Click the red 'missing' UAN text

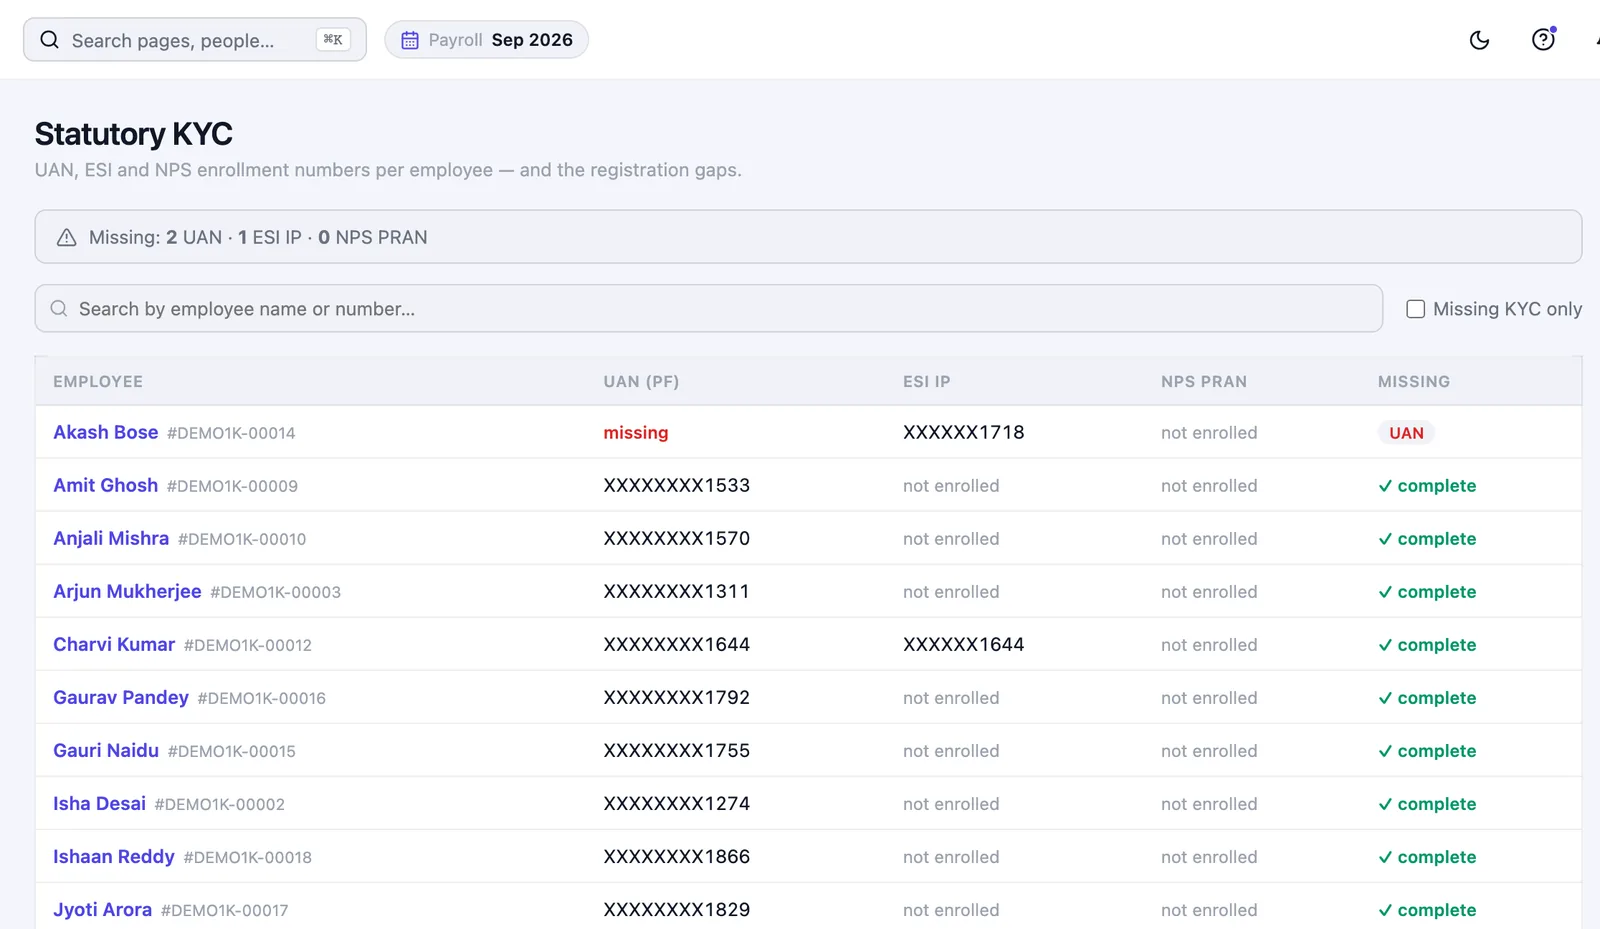[x=636, y=432]
